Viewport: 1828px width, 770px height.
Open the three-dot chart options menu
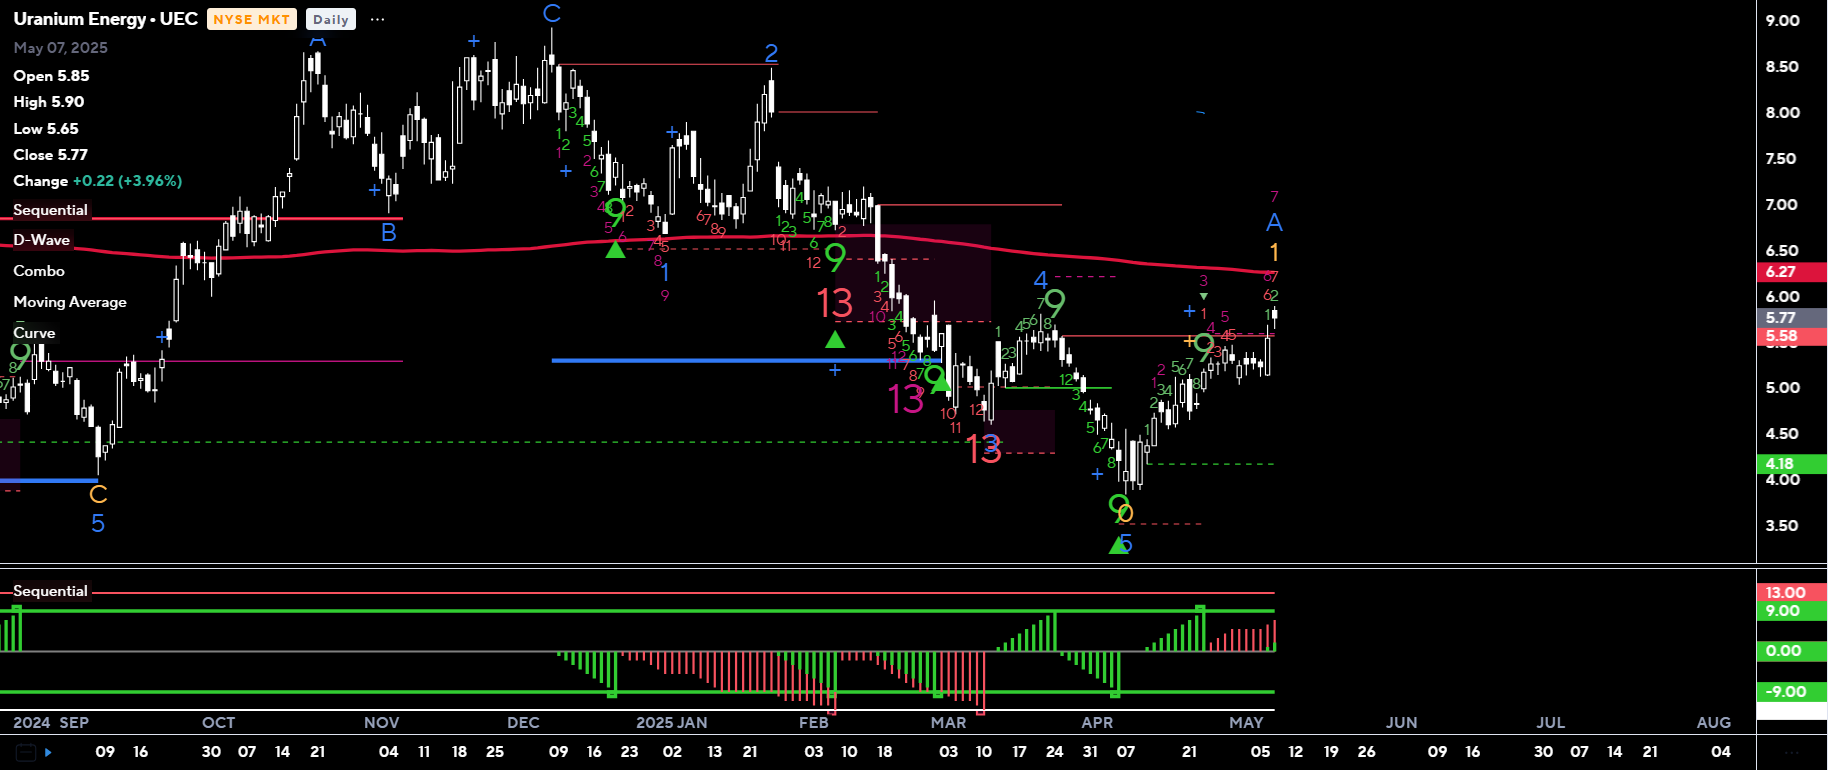(x=377, y=19)
